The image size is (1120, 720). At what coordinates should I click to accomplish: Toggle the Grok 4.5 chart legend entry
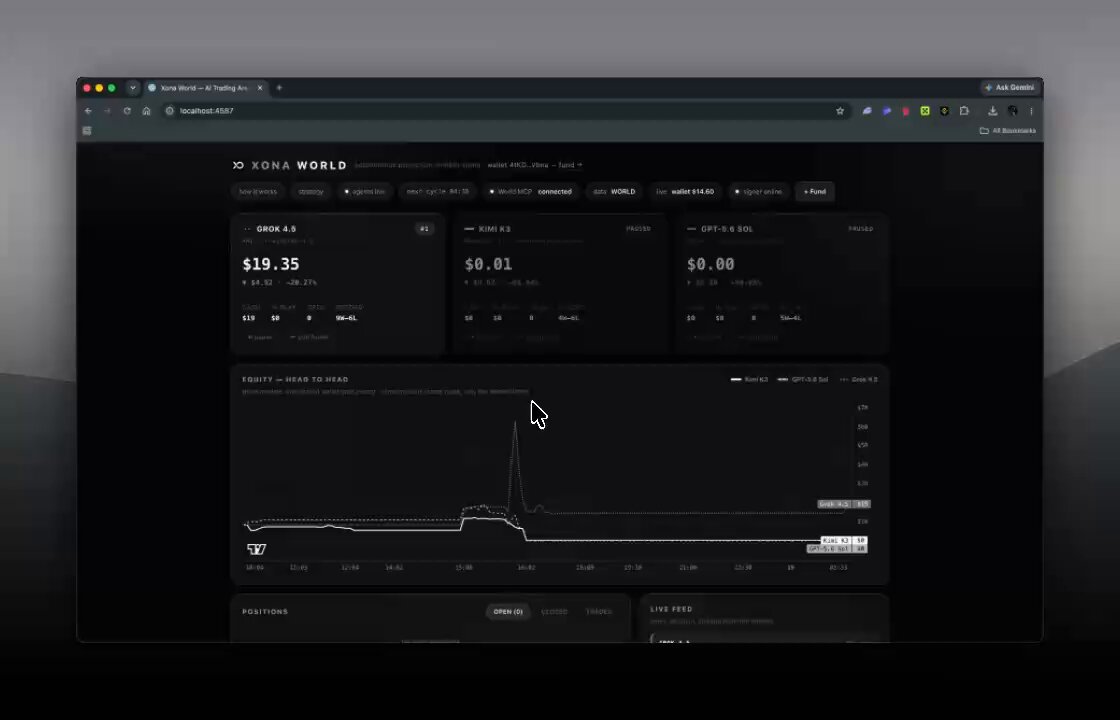[859, 379]
